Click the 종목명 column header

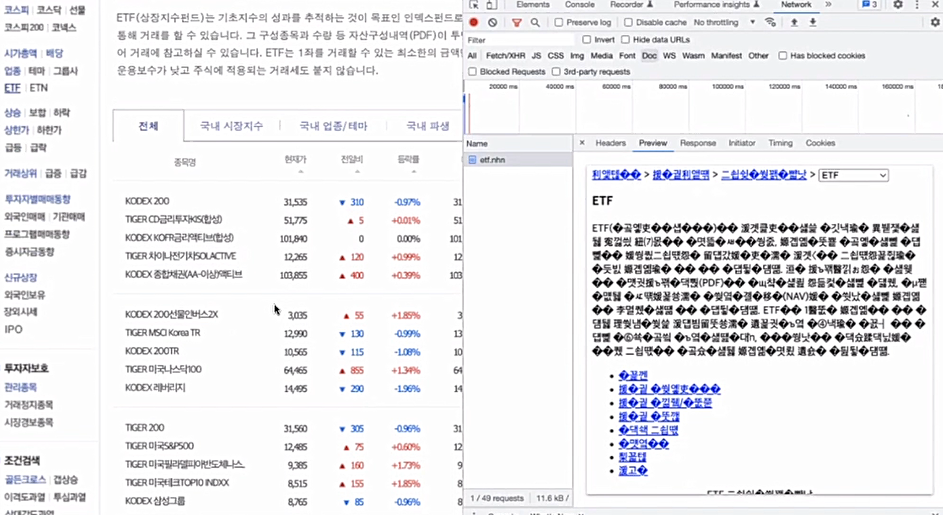185,162
